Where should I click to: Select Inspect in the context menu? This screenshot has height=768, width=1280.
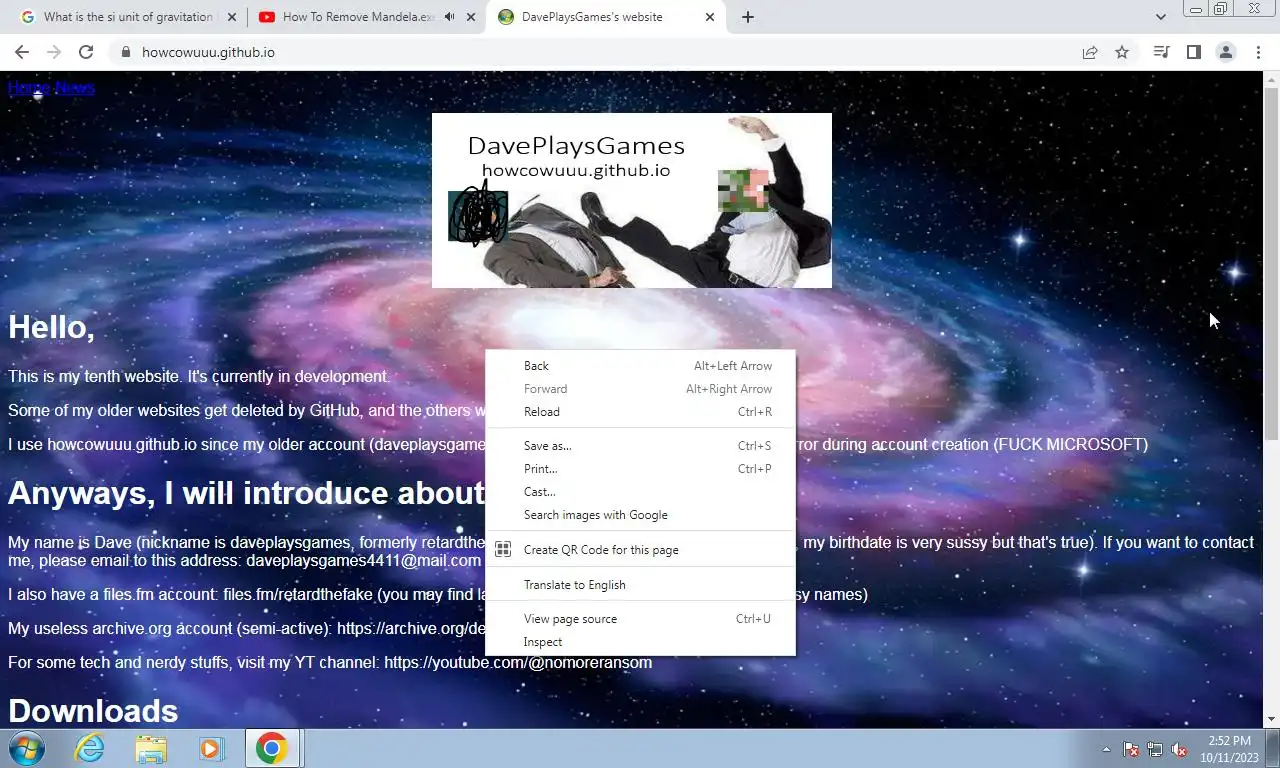(x=640, y=642)
